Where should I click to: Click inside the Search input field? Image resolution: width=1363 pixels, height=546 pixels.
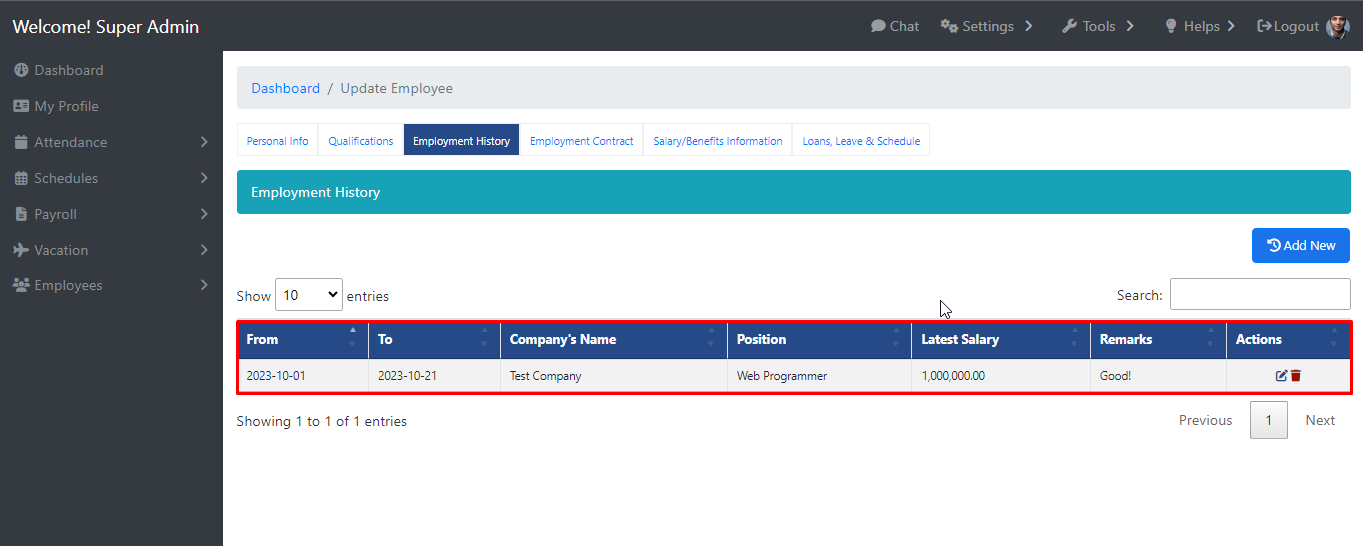[x=1260, y=294]
